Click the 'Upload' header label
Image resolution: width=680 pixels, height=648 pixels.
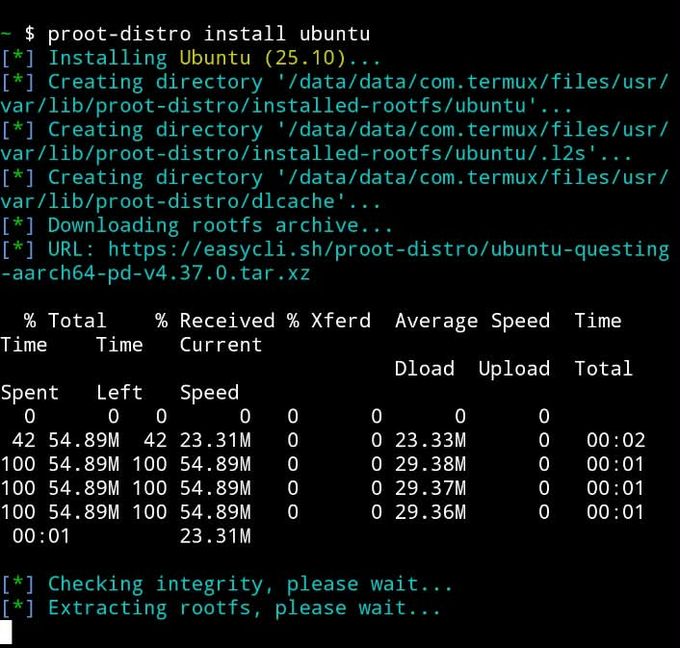click(514, 369)
